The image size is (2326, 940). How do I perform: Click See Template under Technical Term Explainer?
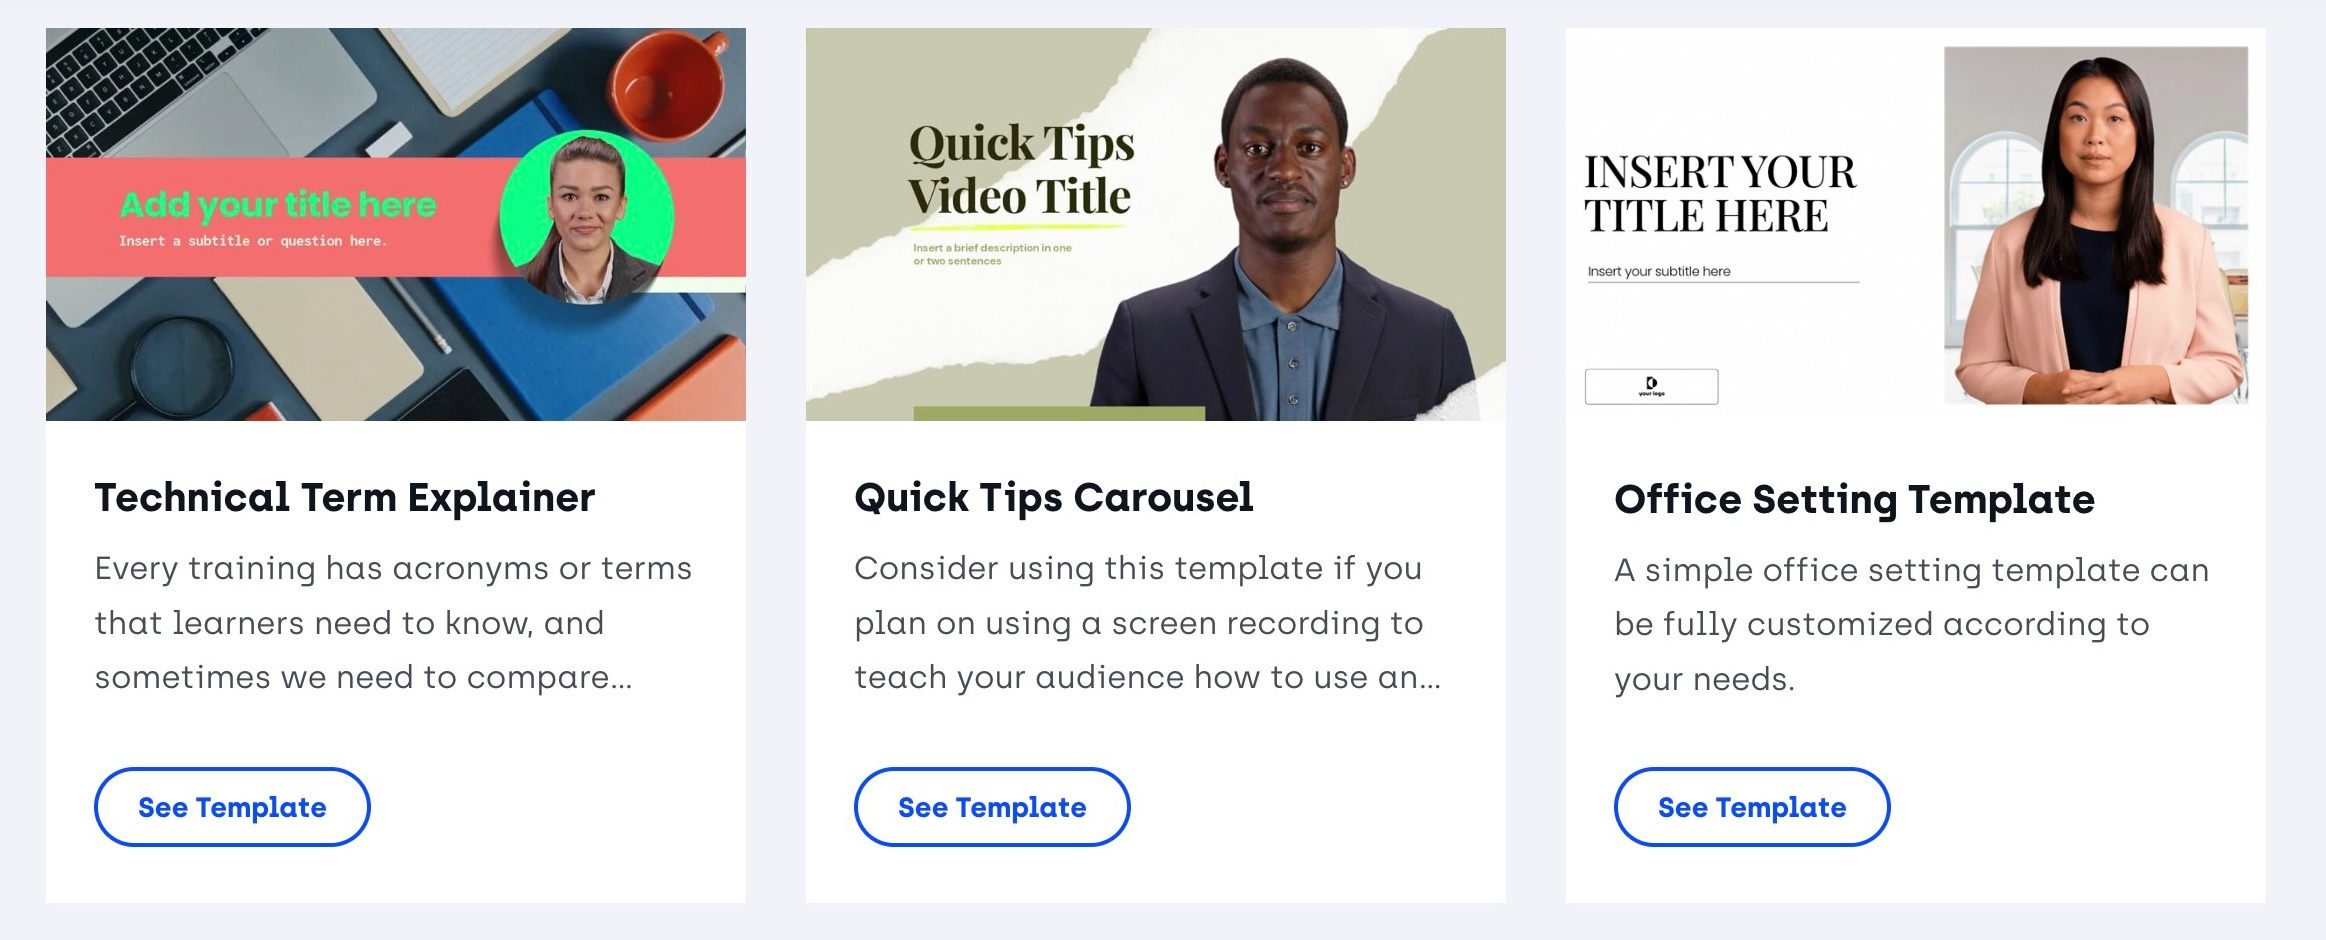point(232,807)
